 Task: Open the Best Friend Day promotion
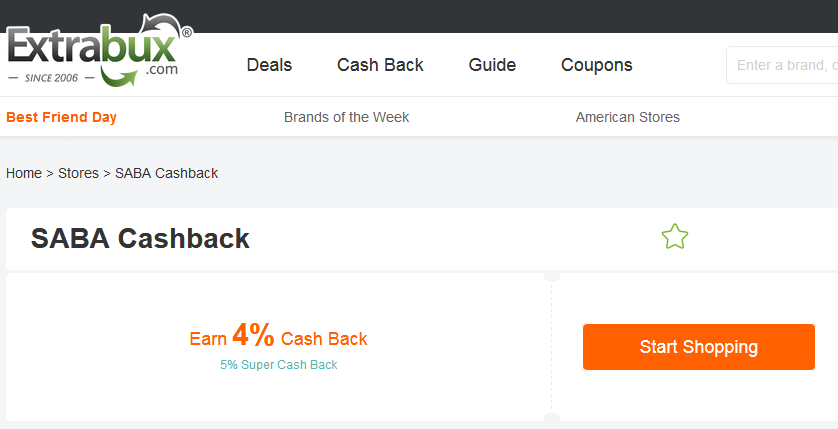tap(61, 117)
